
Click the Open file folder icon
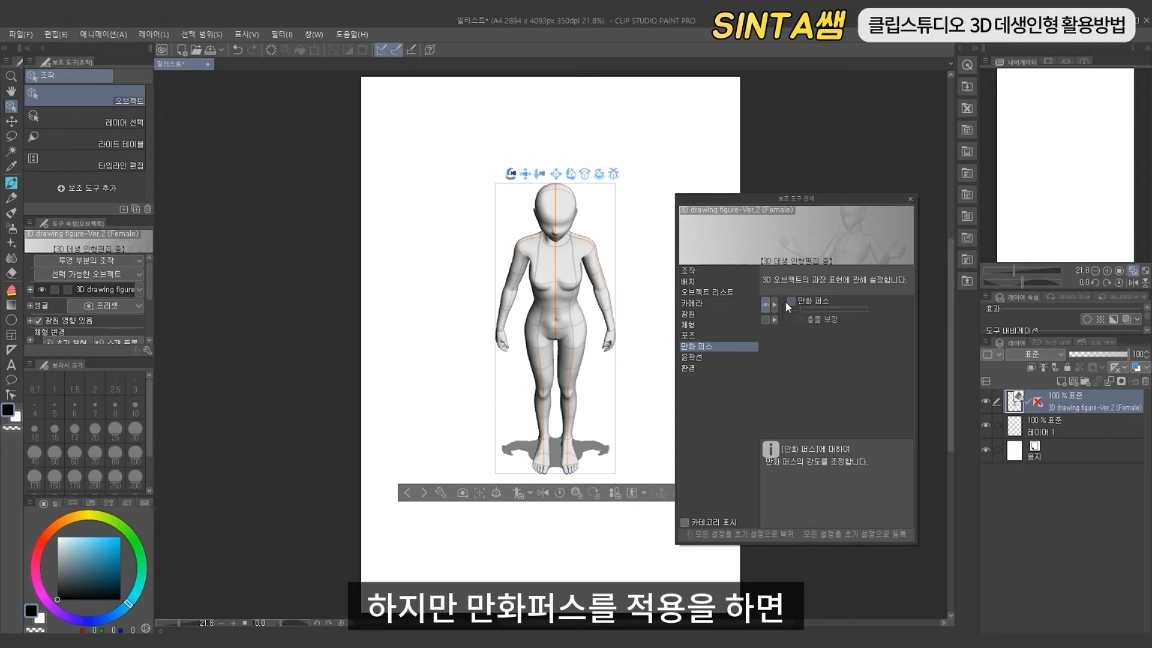coord(196,50)
